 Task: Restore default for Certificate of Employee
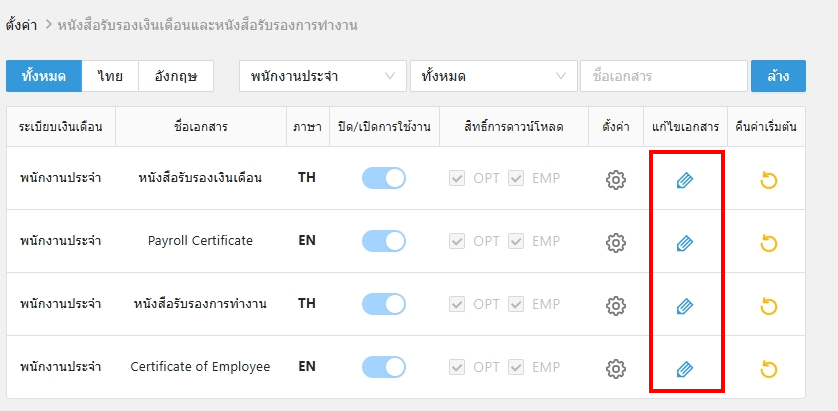tap(769, 369)
